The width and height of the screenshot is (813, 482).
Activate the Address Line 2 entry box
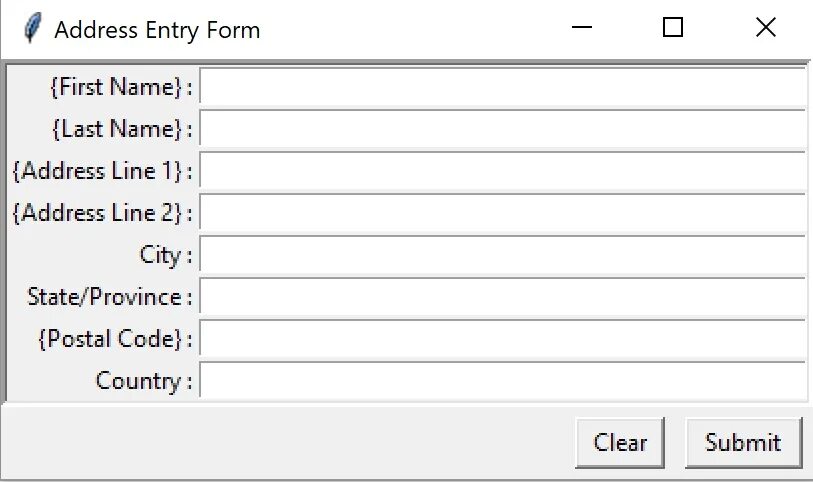503,212
